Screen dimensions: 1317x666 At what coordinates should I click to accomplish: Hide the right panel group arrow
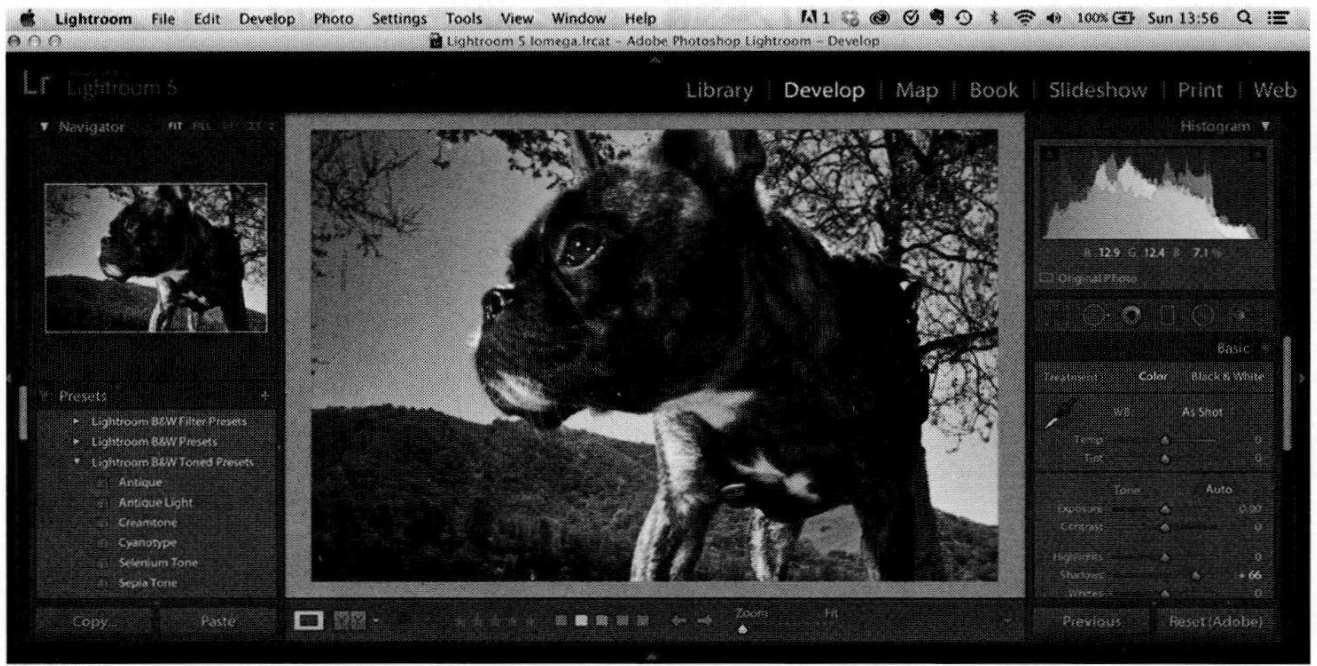click(1302, 378)
